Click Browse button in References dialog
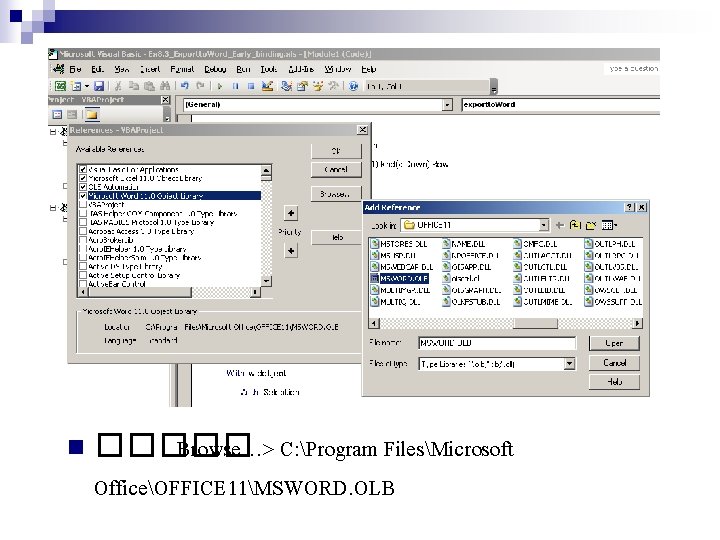This screenshot has width=720, height=540. pyautogui.click(x=336, y=194)
